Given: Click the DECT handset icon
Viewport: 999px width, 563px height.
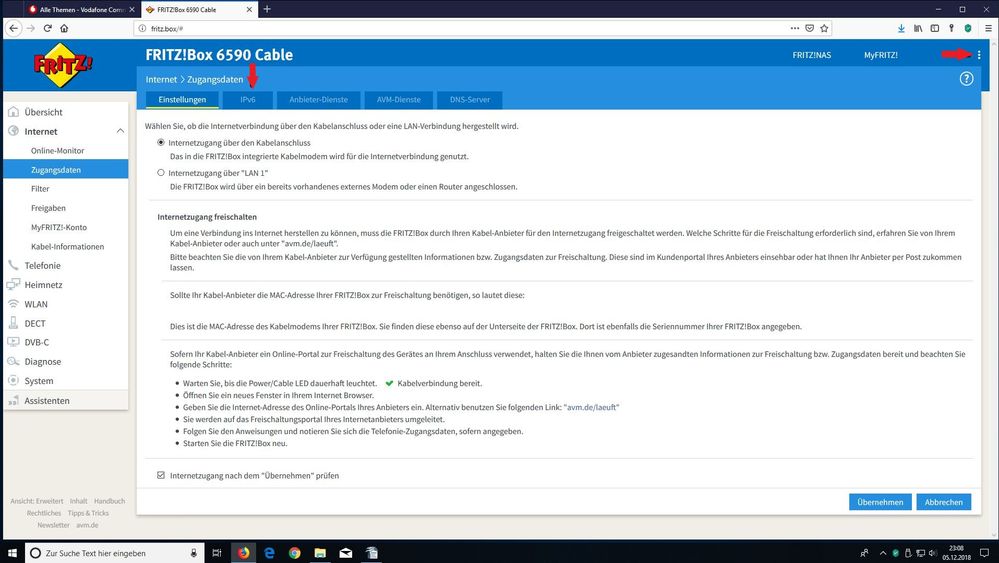Looking at the screenshot, I should coord(13,323).
